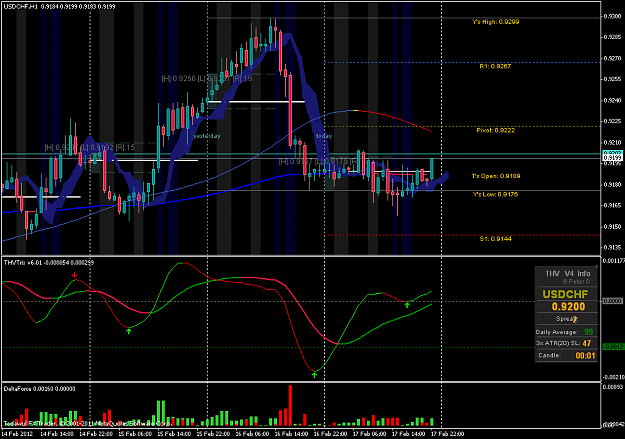Click the 16 Feb 14:00 time label

pyautogui.click(x=292, y=433)
